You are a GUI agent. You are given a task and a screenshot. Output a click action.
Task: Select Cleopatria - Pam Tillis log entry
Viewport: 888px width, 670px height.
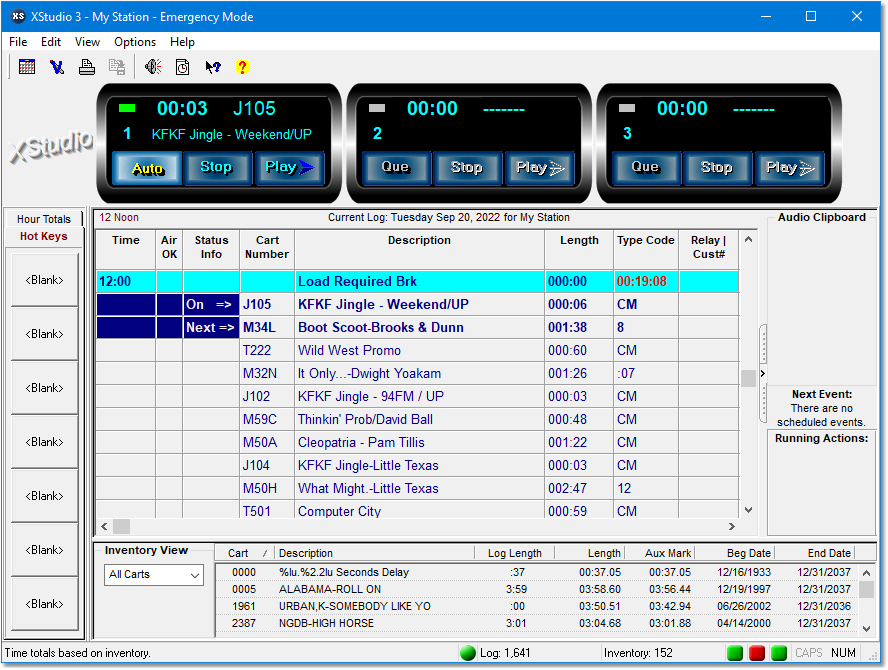(417, 442)
